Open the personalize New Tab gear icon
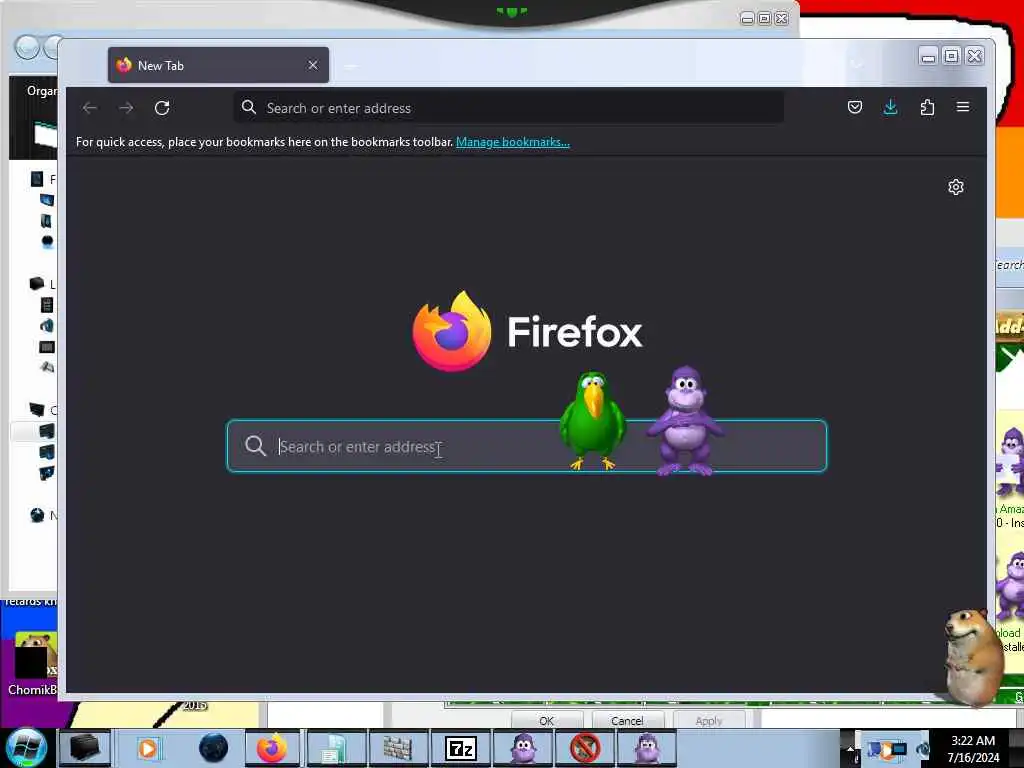The height and width of the screenshot is (768, 1024). (x=955, y=187)
